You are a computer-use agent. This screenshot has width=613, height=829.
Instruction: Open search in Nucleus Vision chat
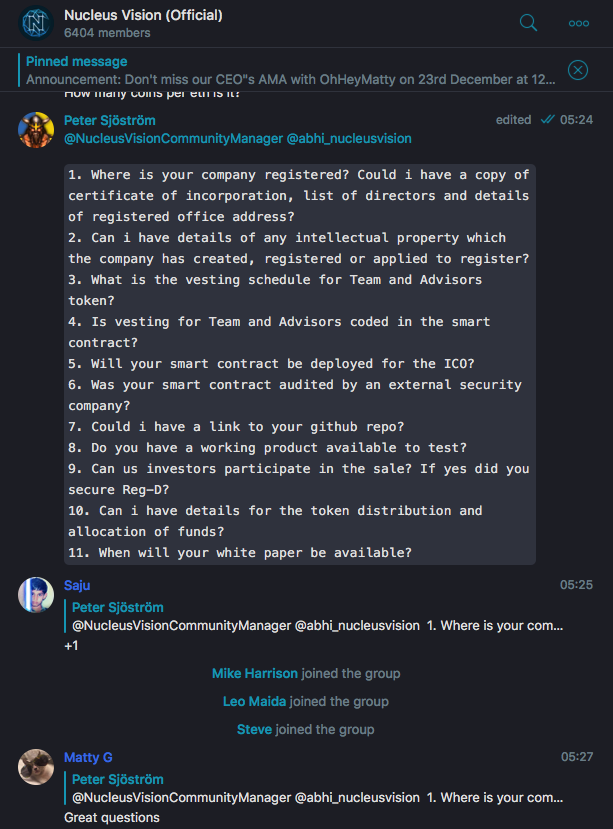pyautogui.click(x=528, y=23)
